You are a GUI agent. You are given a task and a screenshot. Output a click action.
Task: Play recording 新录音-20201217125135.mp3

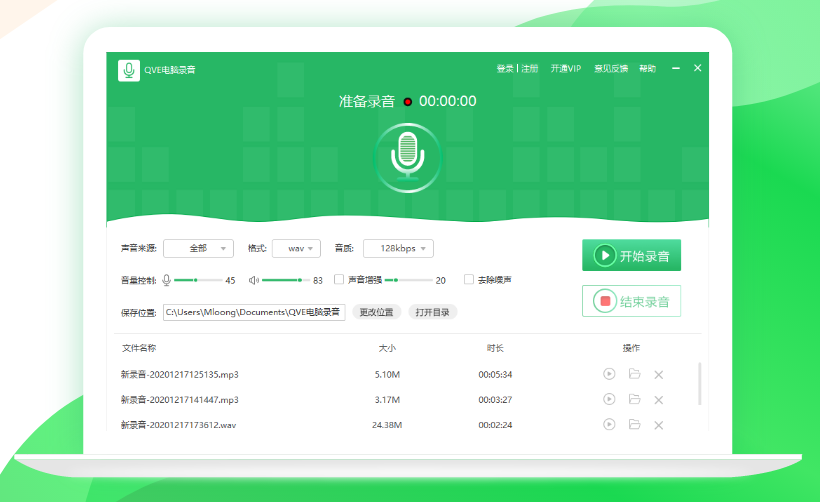click(609, 374)
